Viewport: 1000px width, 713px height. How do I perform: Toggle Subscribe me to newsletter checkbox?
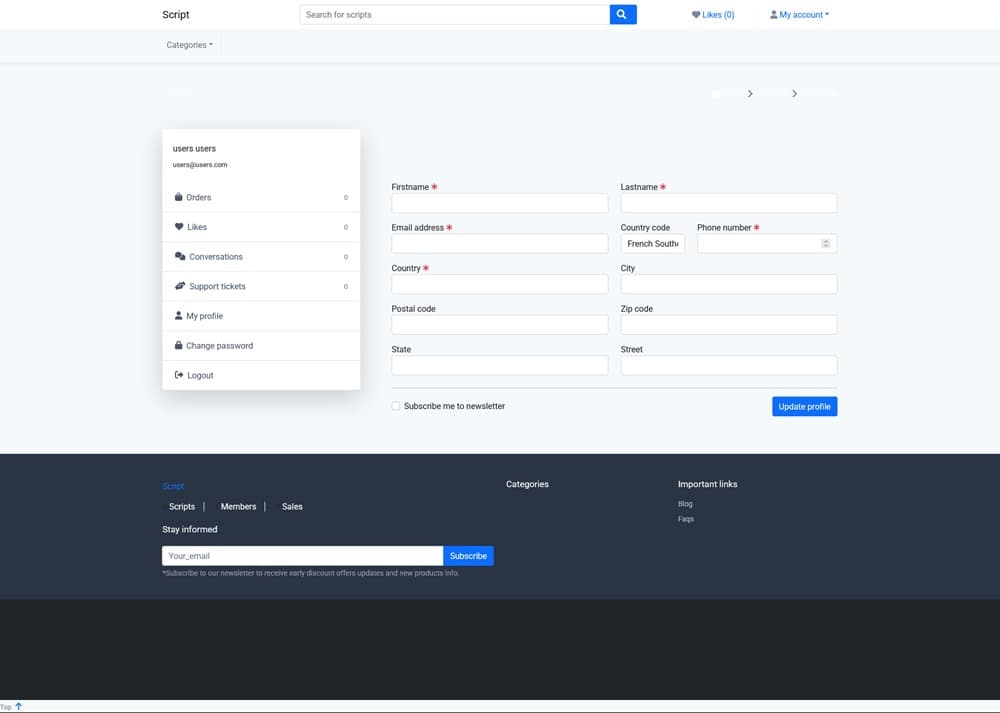(396, 406)
